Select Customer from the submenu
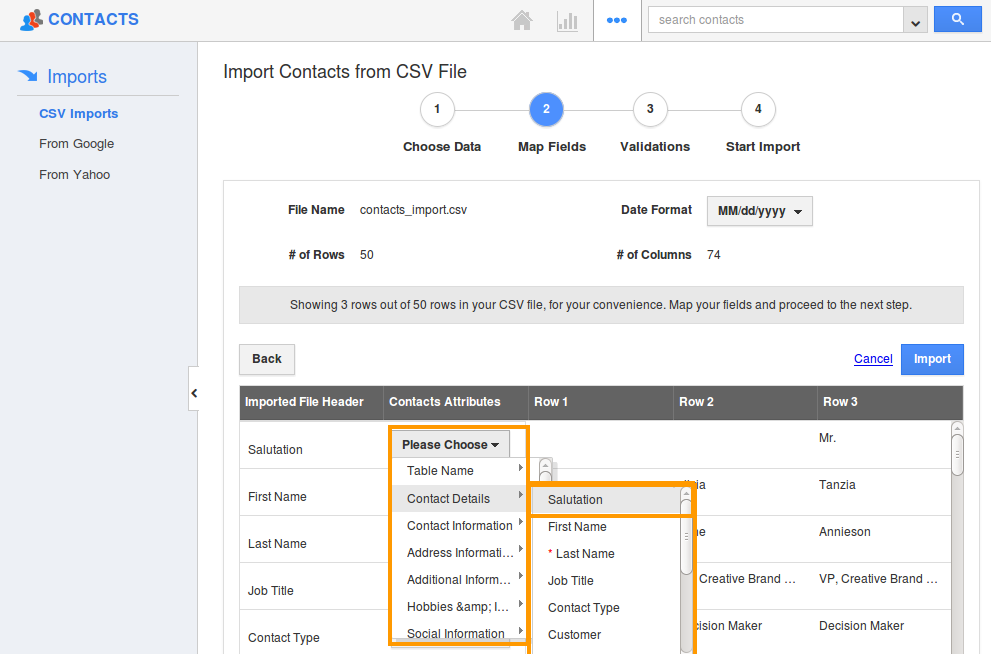The height and width of the screenshot is (654, 991). pos(606,635)
